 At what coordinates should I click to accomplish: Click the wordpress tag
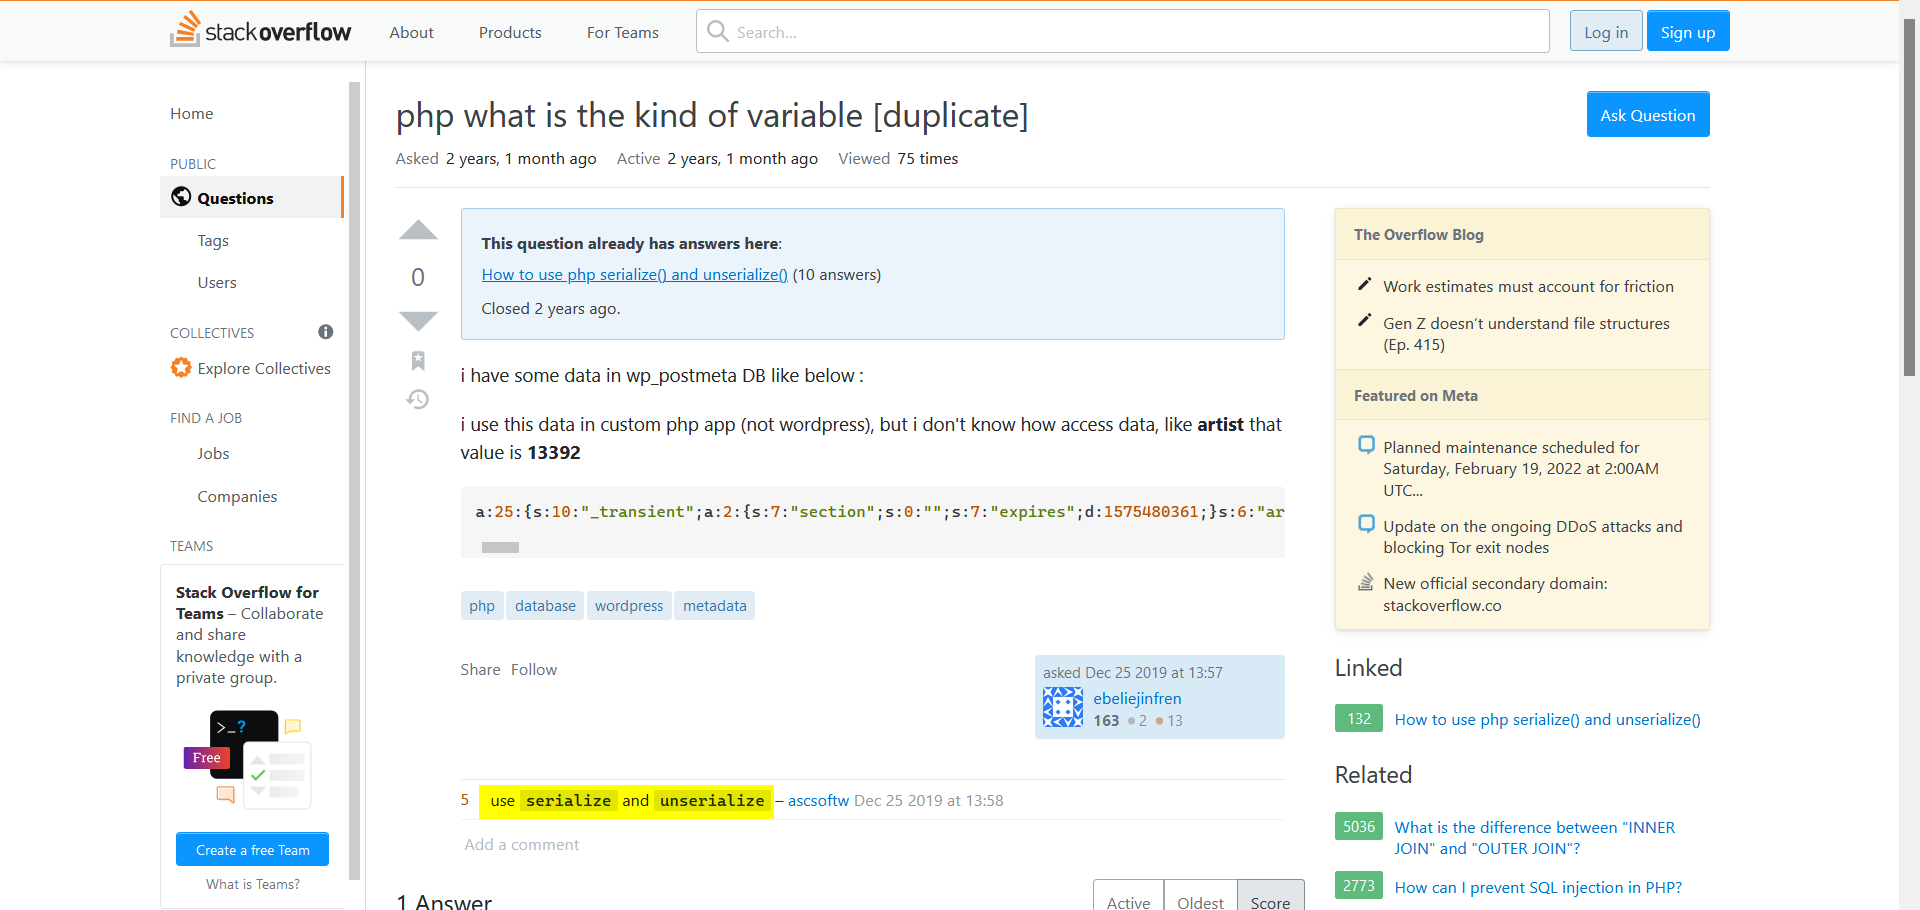[x=628, y=606]
